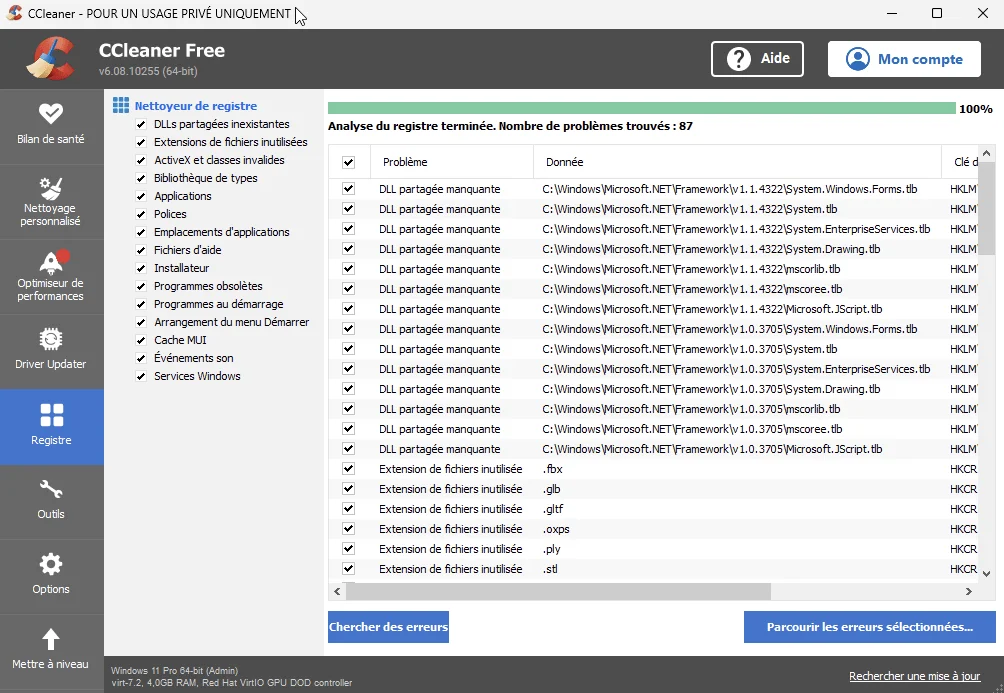
Task: Click the Chercher des erreurs button
Action: tap(388, 626)
